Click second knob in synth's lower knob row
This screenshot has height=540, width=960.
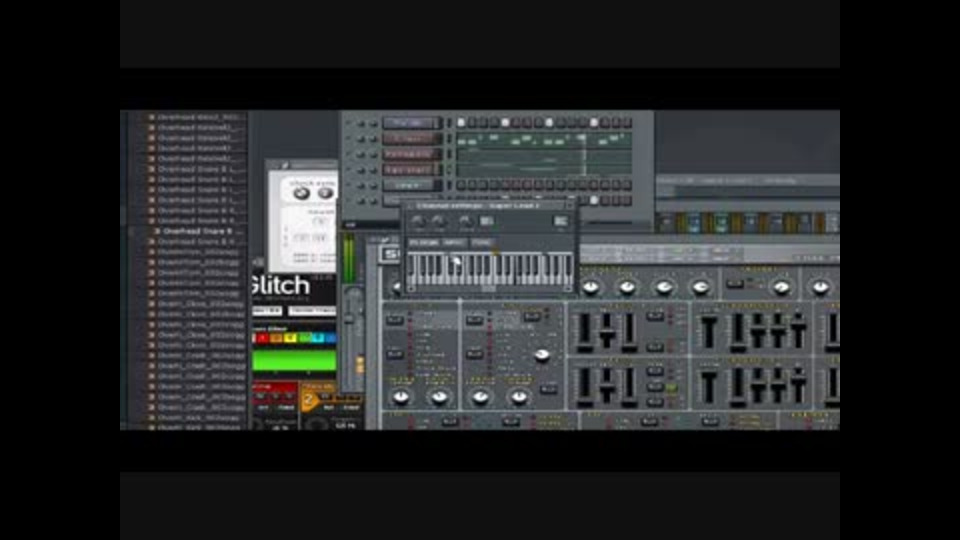[x=439, y=397]
